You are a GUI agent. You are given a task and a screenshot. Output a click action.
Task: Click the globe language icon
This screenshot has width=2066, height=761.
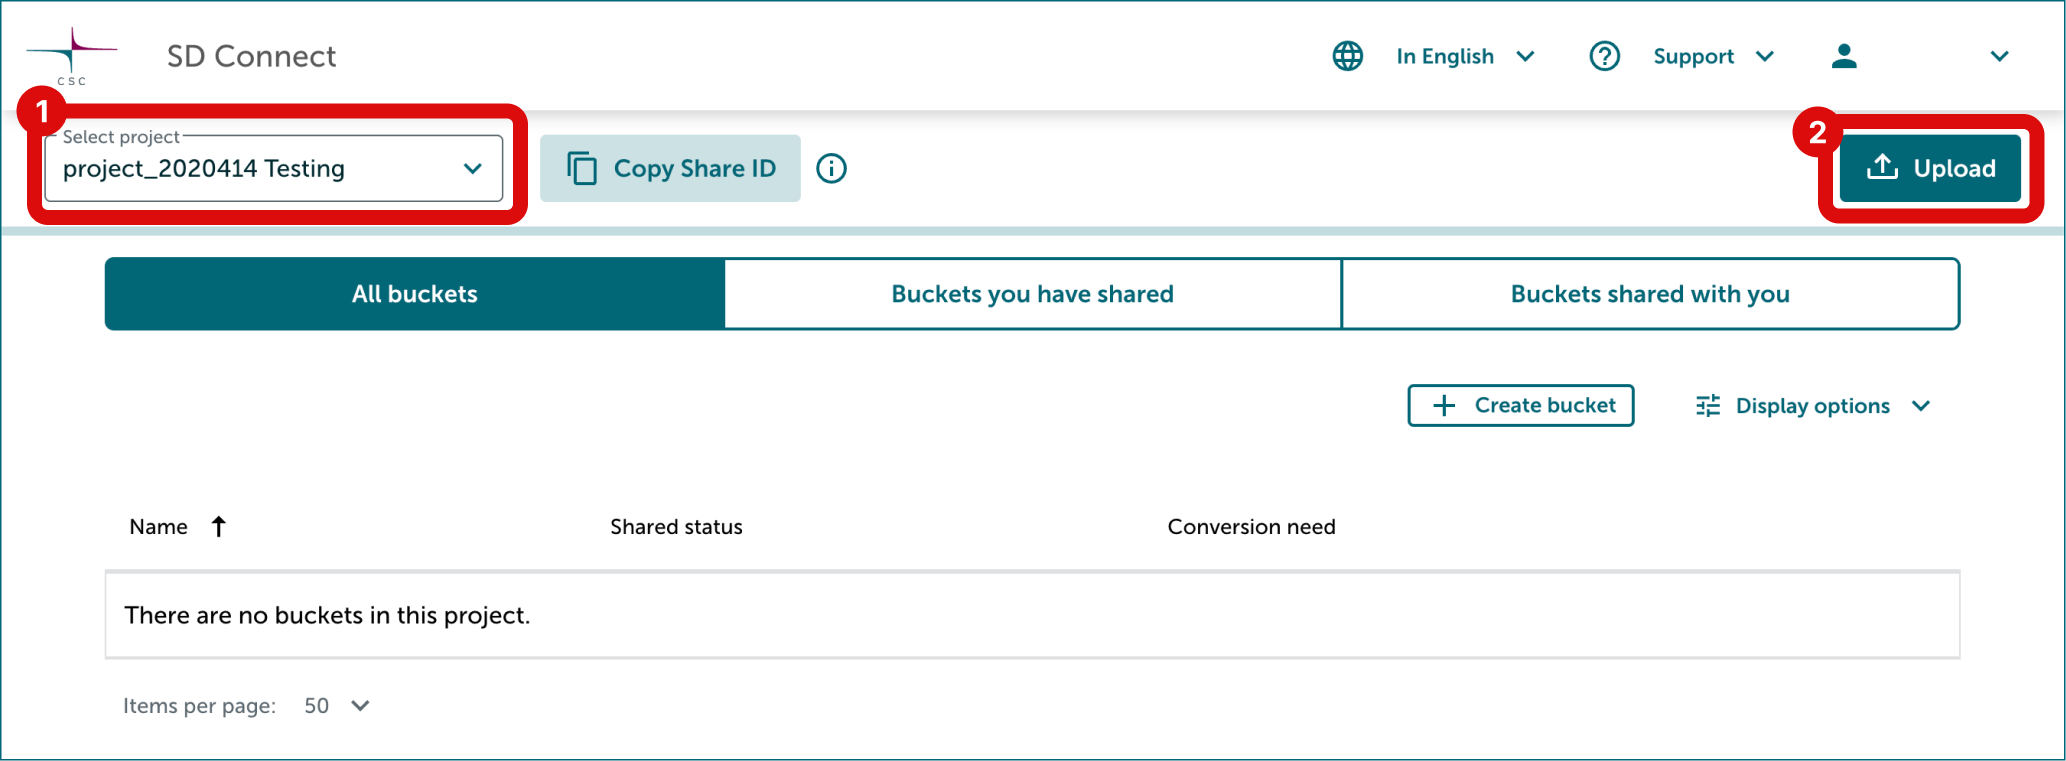[x=1347, y=56]
